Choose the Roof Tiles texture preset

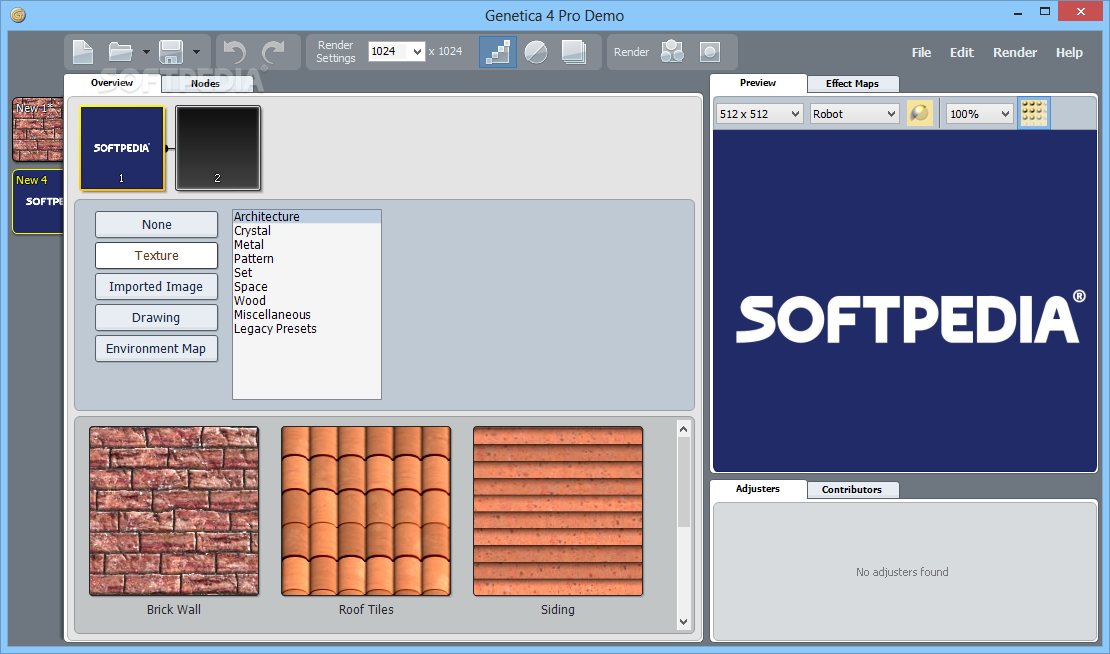pyautogui.click(x=366, y=511)
